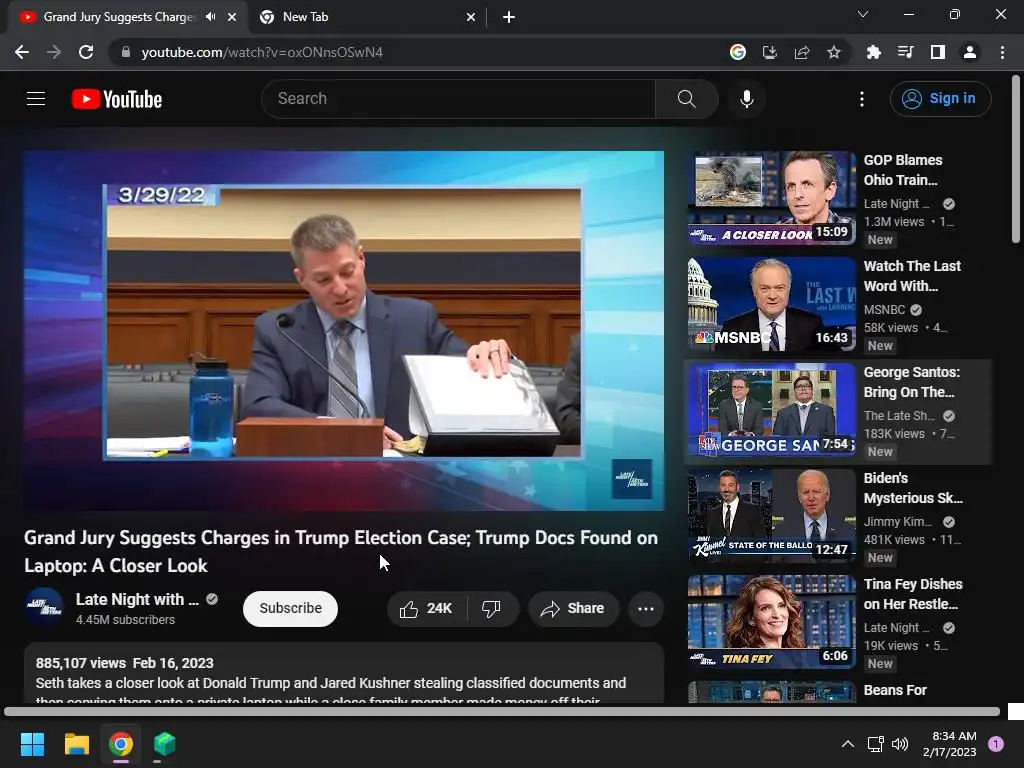Open Windows Start menu
The width and height of the screenshot is (1024, 768).
click(32, 744)
